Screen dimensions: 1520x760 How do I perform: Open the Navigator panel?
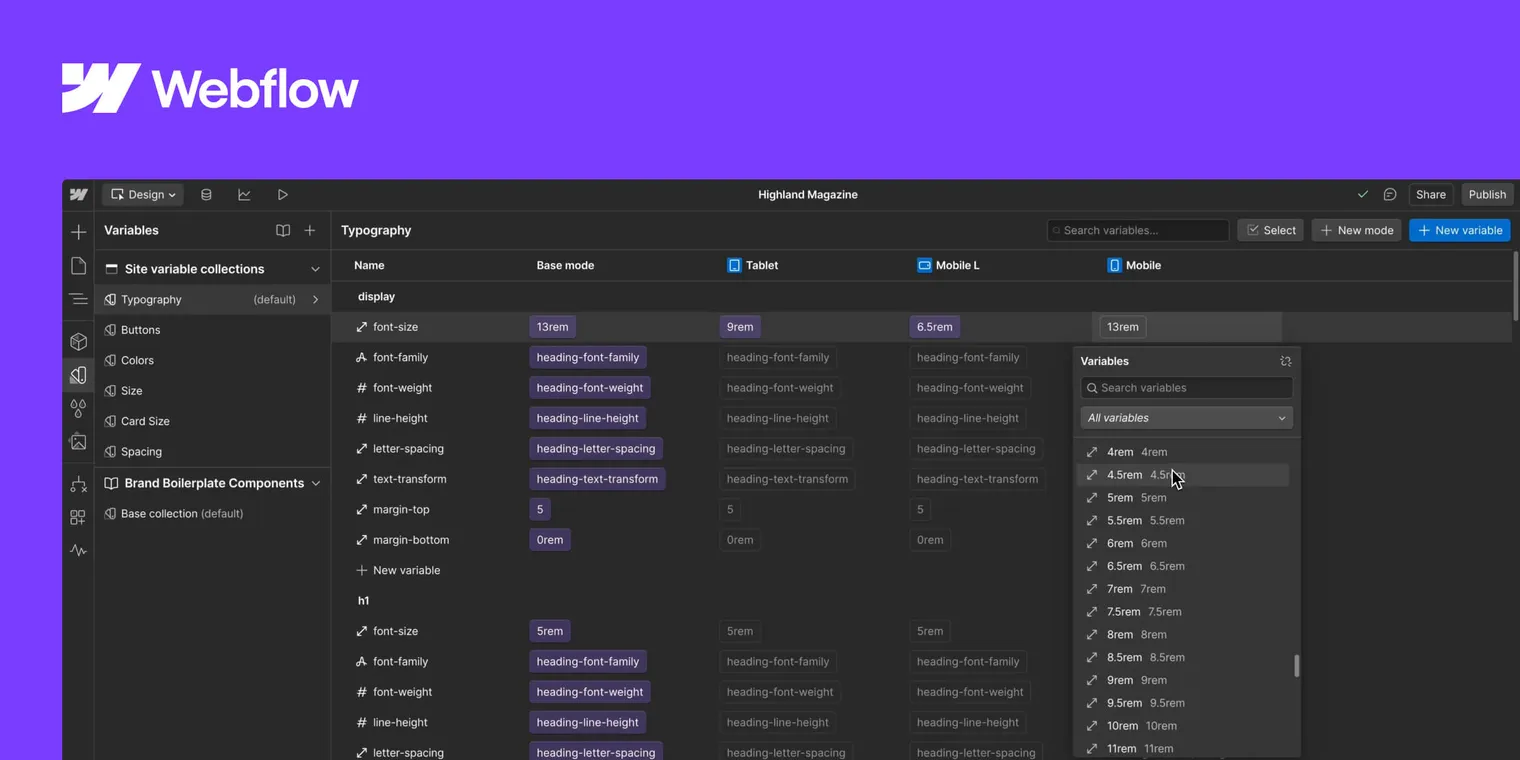tap(78, 299)
